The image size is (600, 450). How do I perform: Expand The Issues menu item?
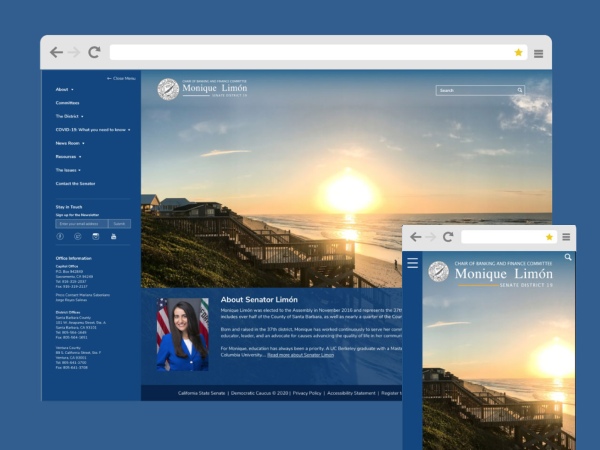point(68,170)
